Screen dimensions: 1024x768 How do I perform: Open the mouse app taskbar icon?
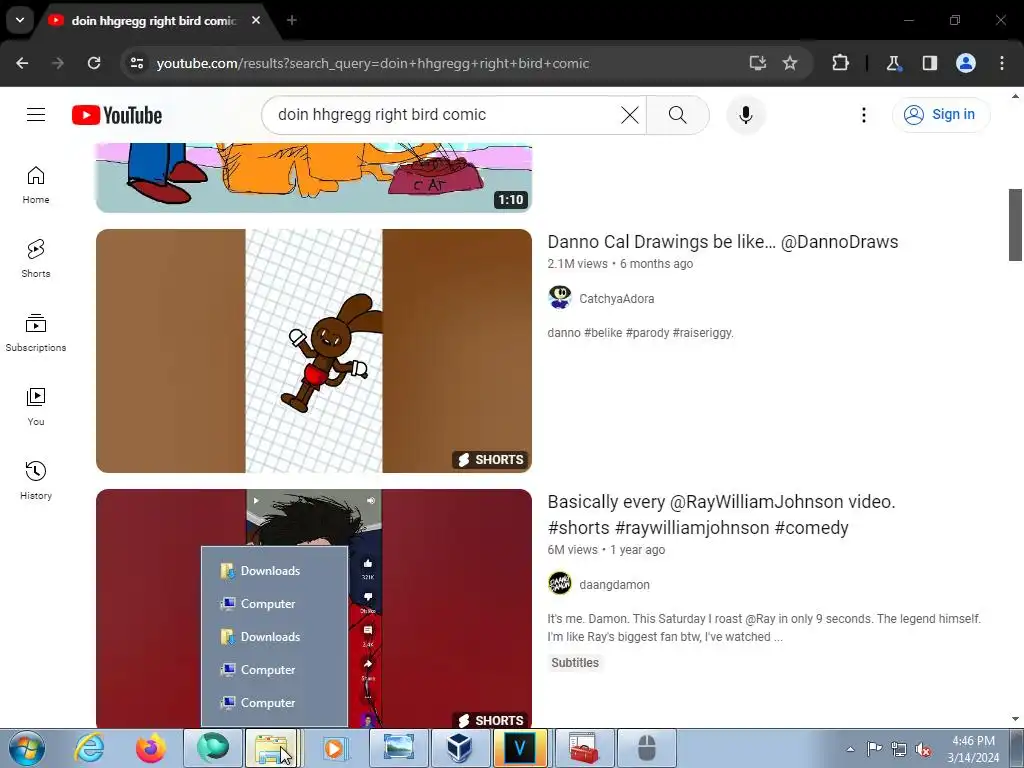coord(647,748)
